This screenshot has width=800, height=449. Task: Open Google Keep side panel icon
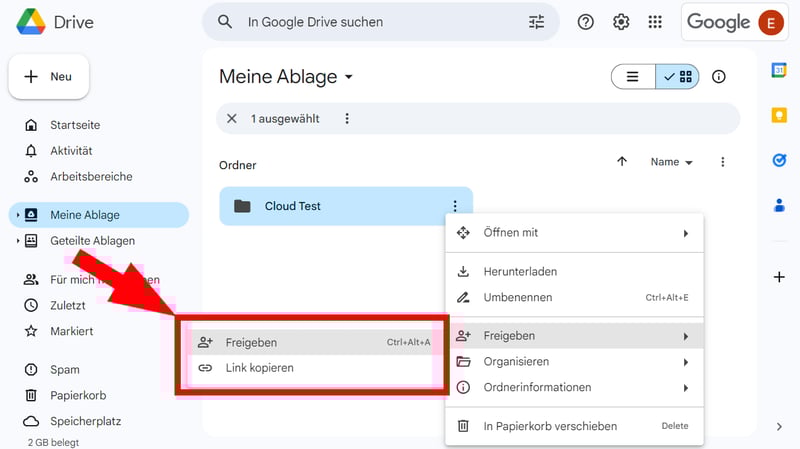coord(779,115)
